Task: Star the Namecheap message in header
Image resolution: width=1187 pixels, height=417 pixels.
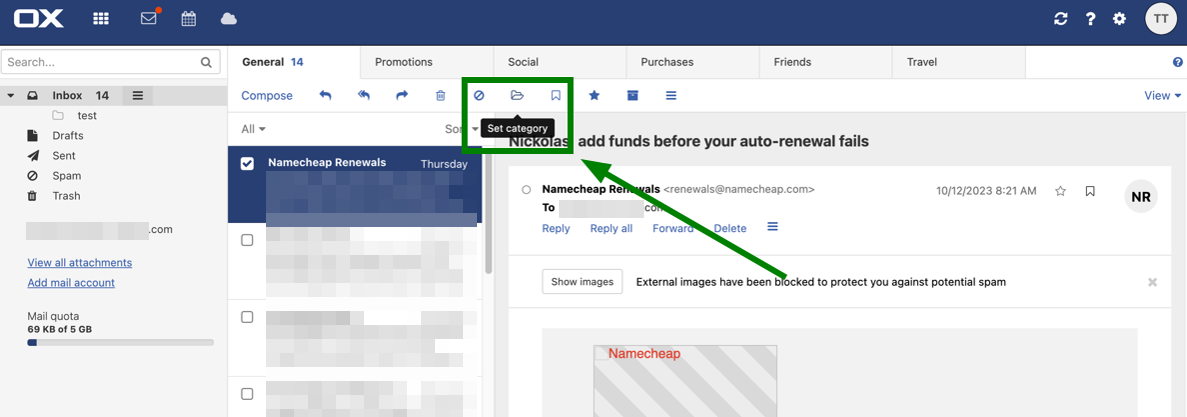Action: 1061,191
